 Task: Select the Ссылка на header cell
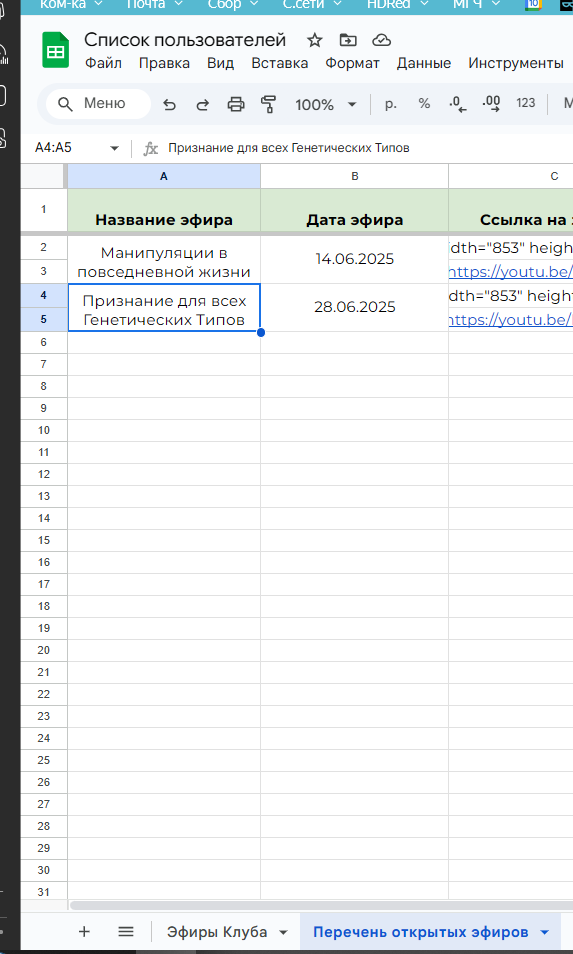coord(511,210)
